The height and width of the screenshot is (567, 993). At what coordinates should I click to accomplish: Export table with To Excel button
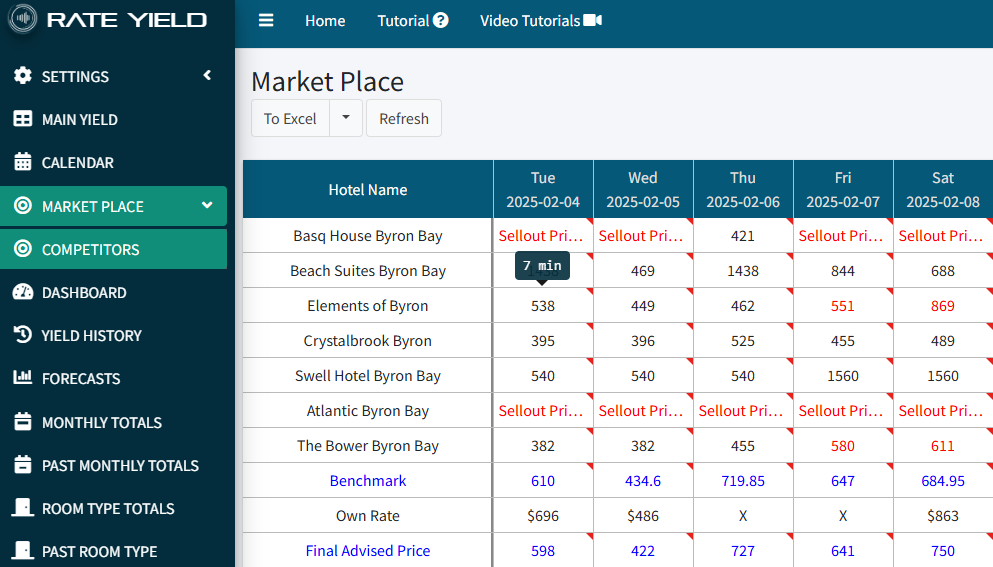[x=290, y=118]
